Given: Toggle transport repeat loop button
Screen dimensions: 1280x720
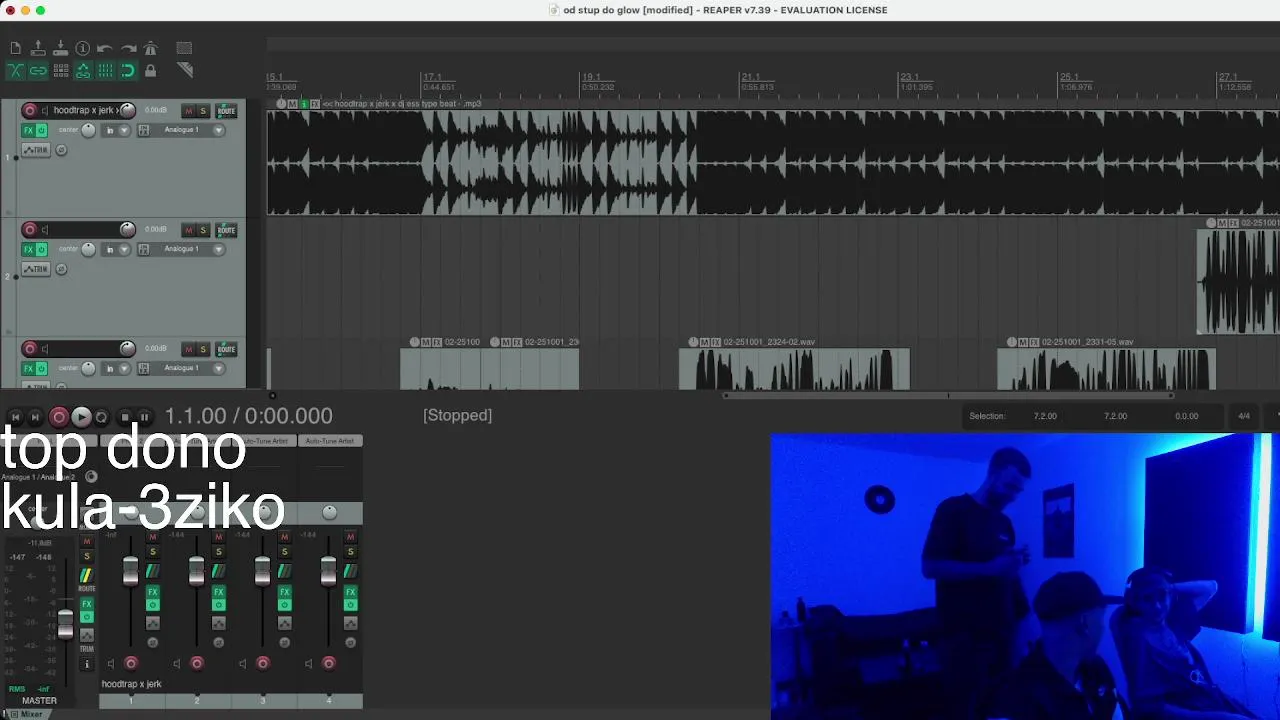Looking at the screenshot, I should click(x=101, y=417).
